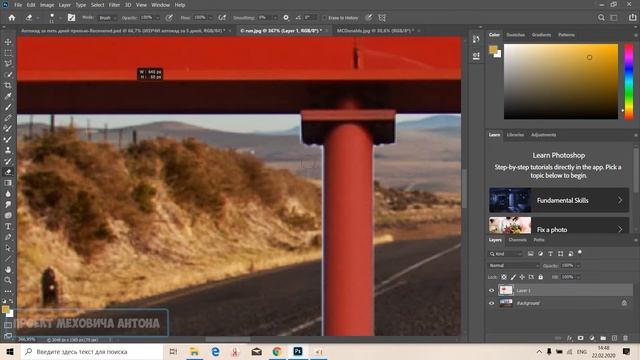Click the search icon at top right
The image size is (640, 360).
pos(601,18)
